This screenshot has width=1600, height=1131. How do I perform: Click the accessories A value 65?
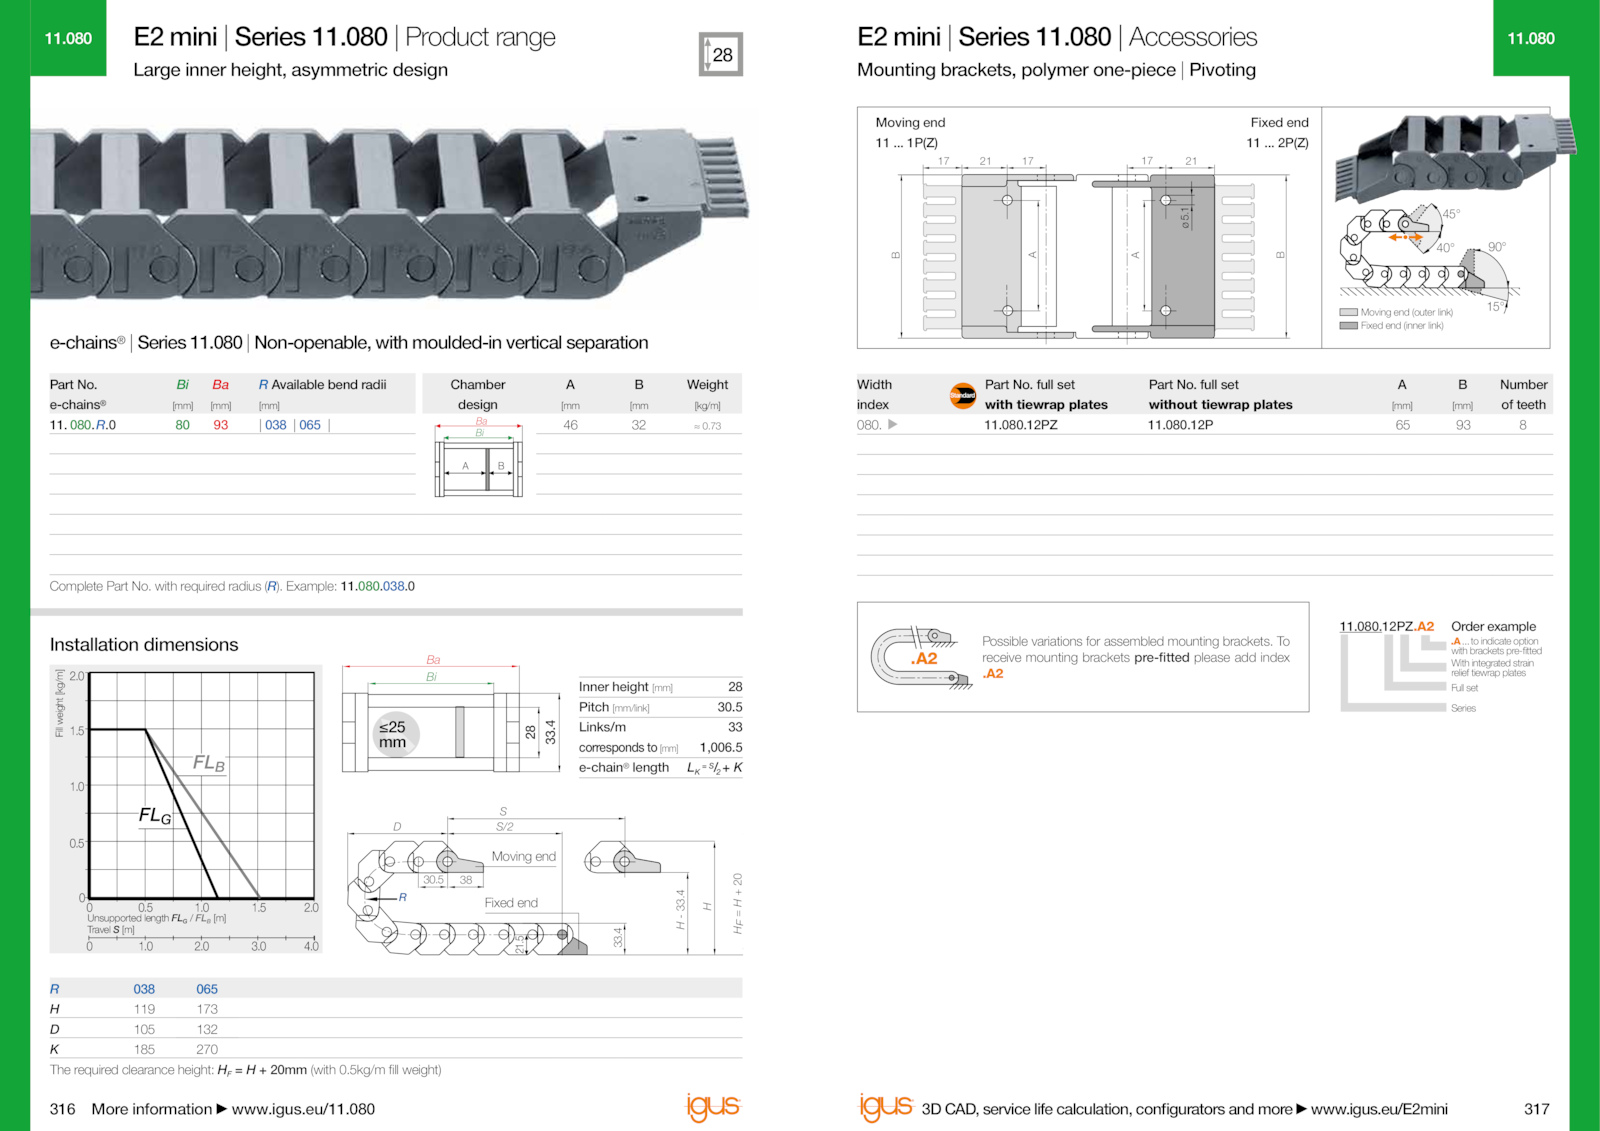(x=1403, y=425)
